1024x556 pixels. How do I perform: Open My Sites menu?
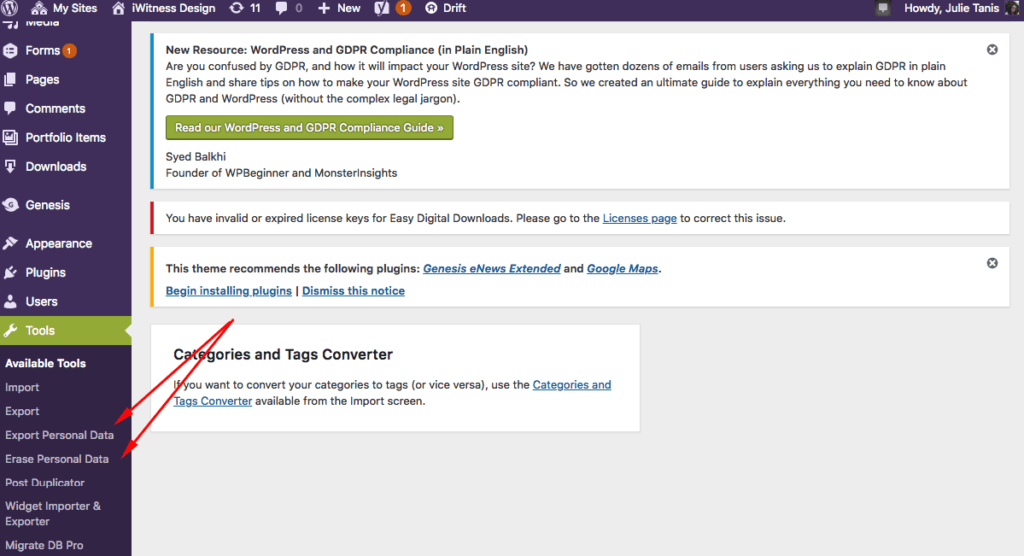pyautogui.click(x=74, y=8)
